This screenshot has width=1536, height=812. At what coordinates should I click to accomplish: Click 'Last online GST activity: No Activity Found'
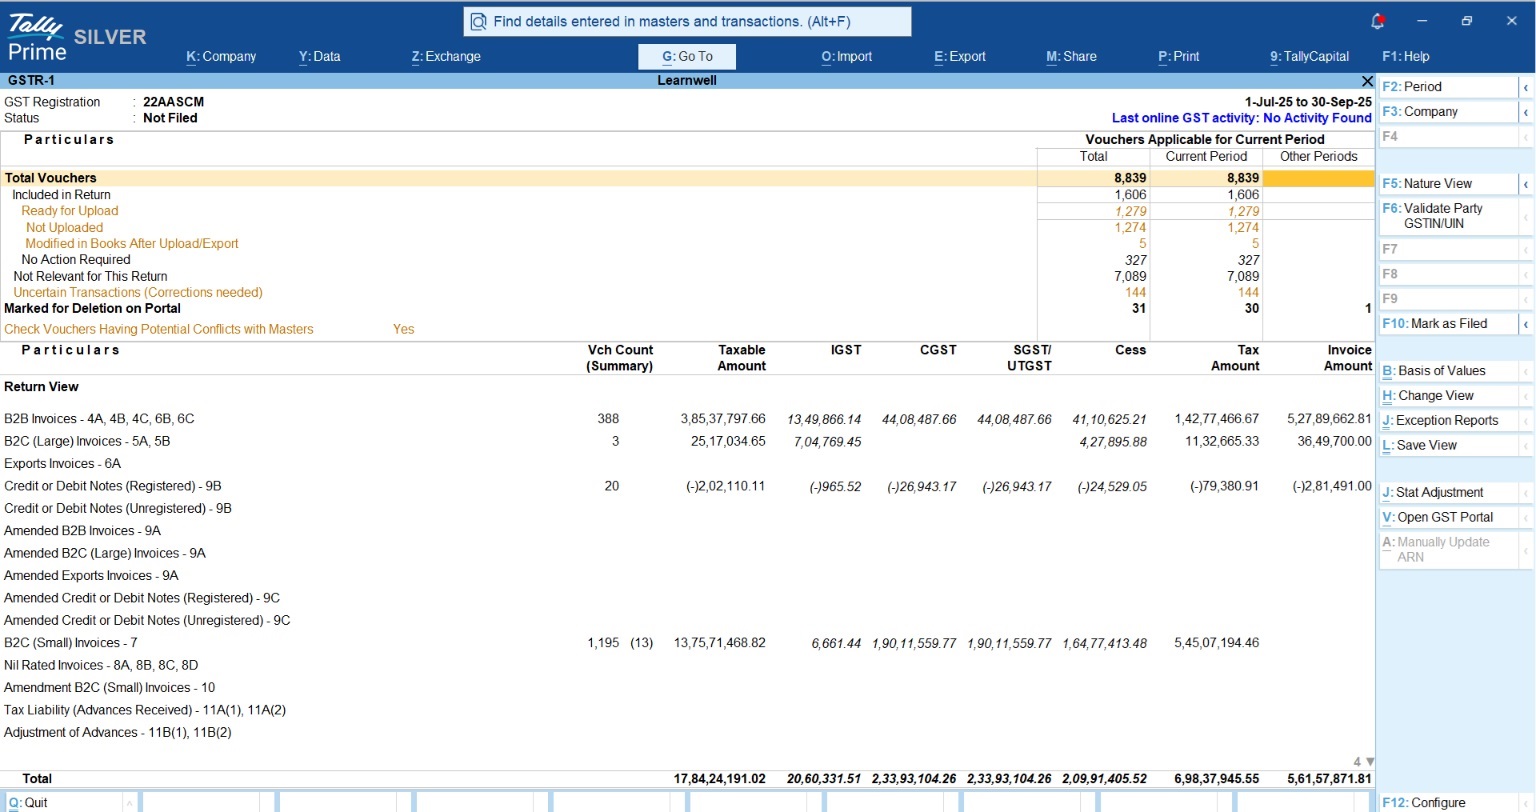click(x=1241, y=118)
